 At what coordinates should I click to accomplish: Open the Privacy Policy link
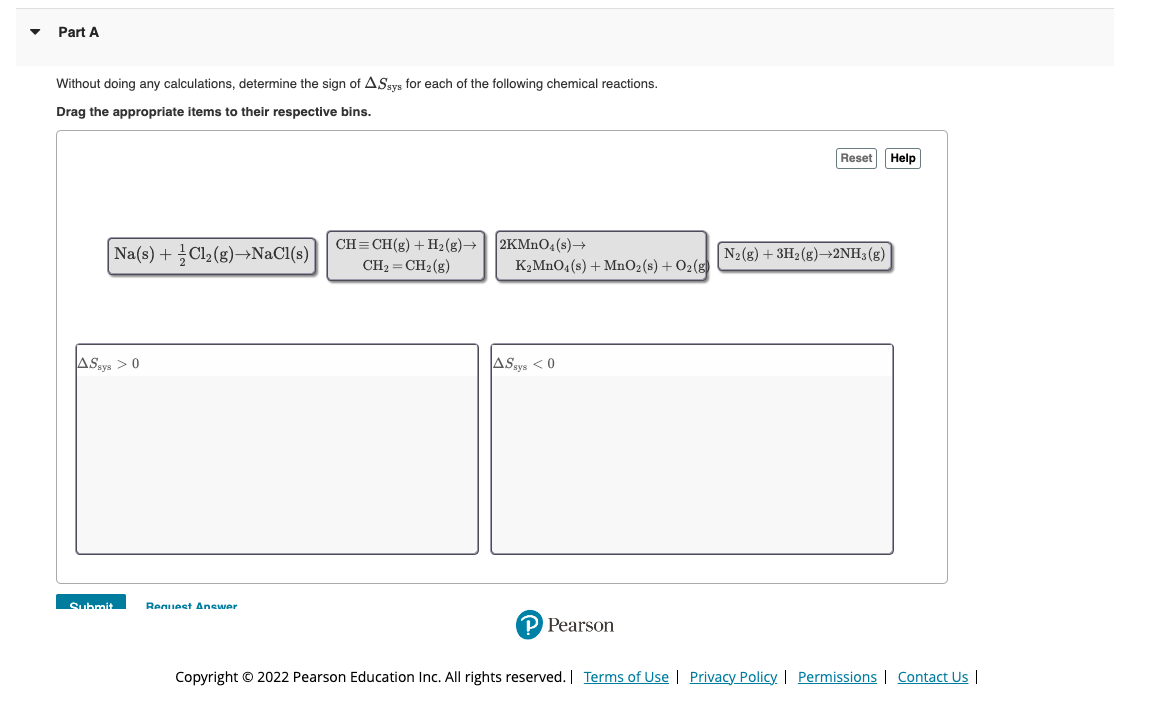(733, 677)
